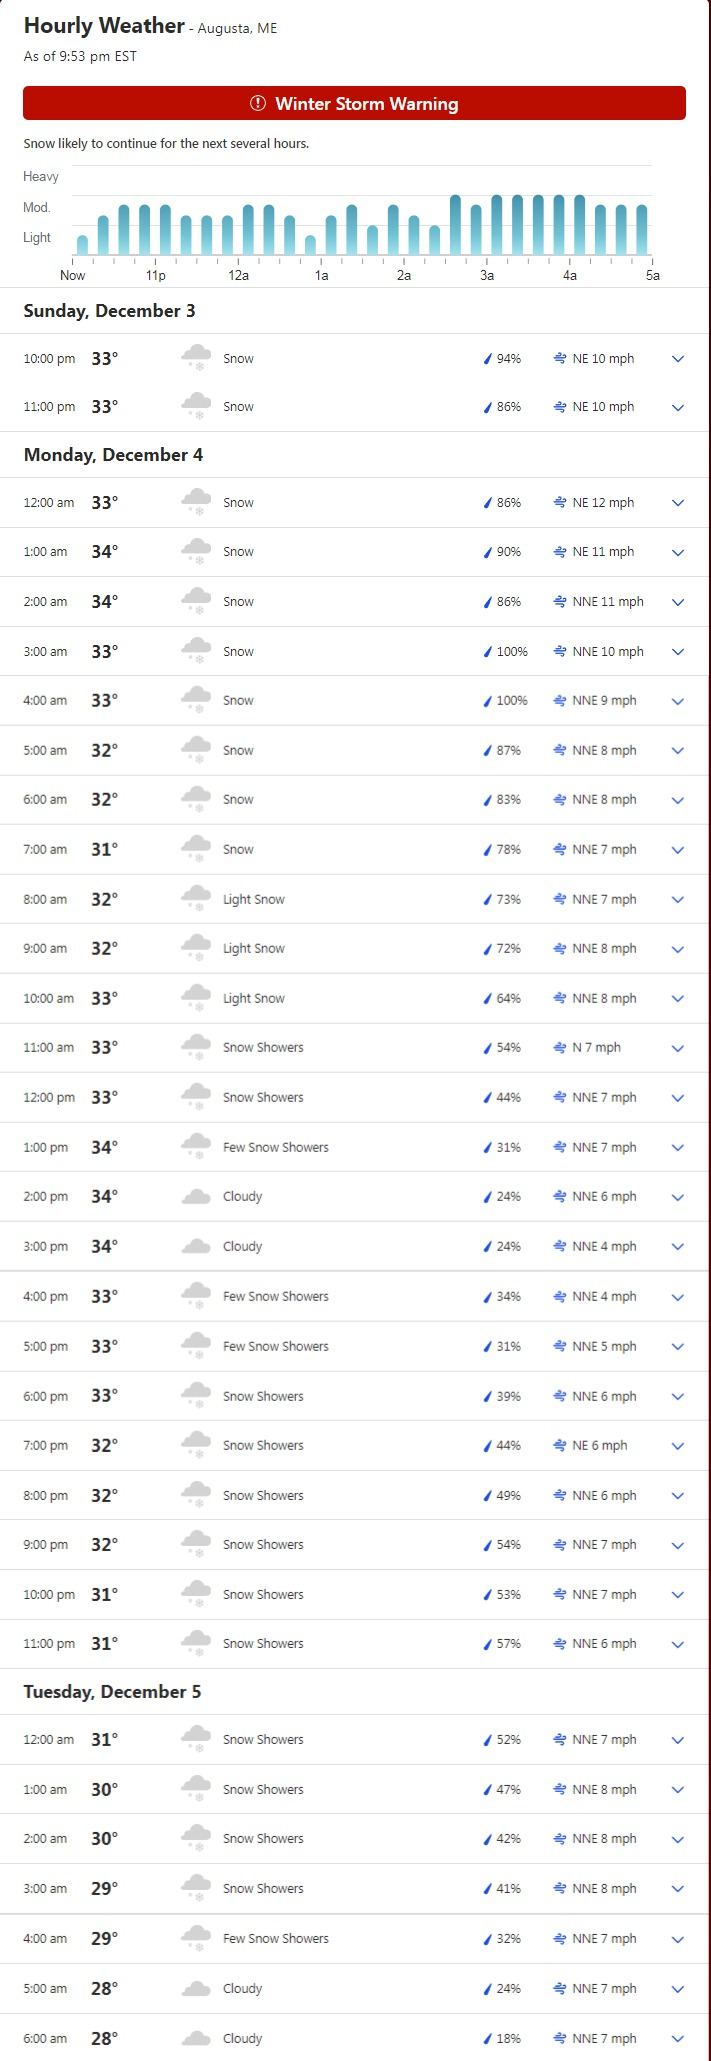
Task: Click the 3a bar in precipitation chart
Action: click(497, 225)
